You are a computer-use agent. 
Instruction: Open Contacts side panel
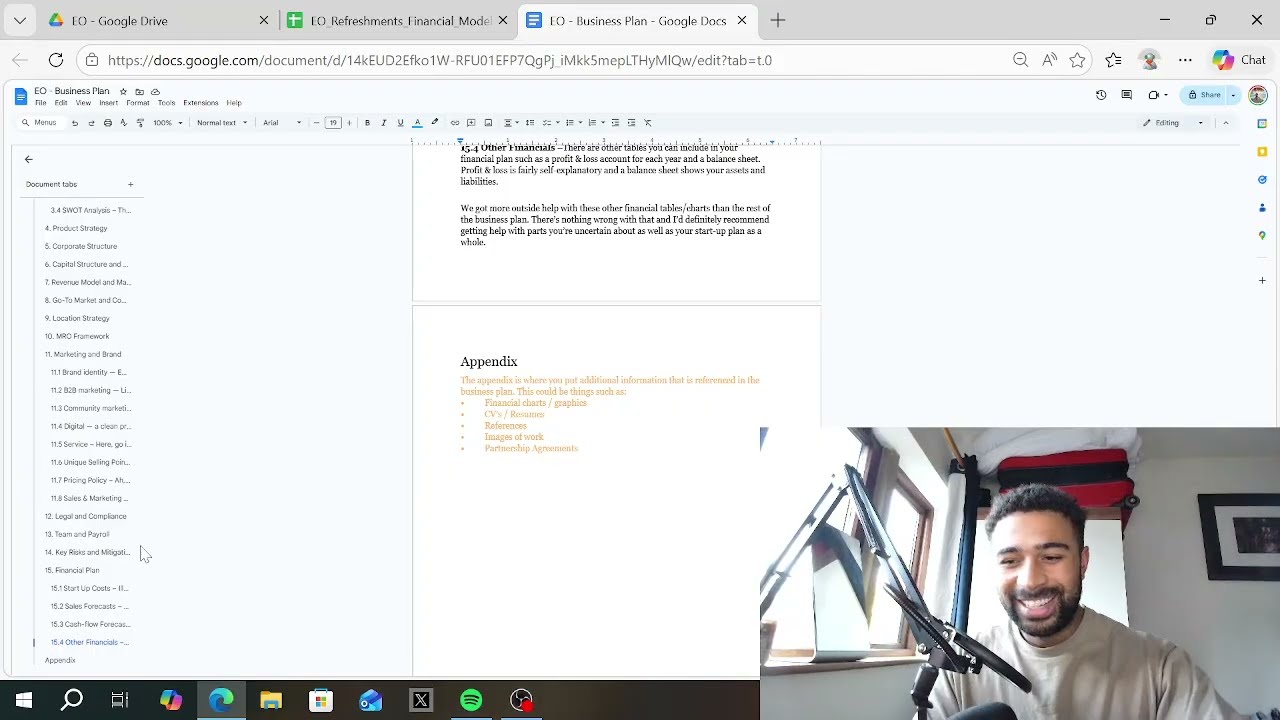(x=1262, y=208)
